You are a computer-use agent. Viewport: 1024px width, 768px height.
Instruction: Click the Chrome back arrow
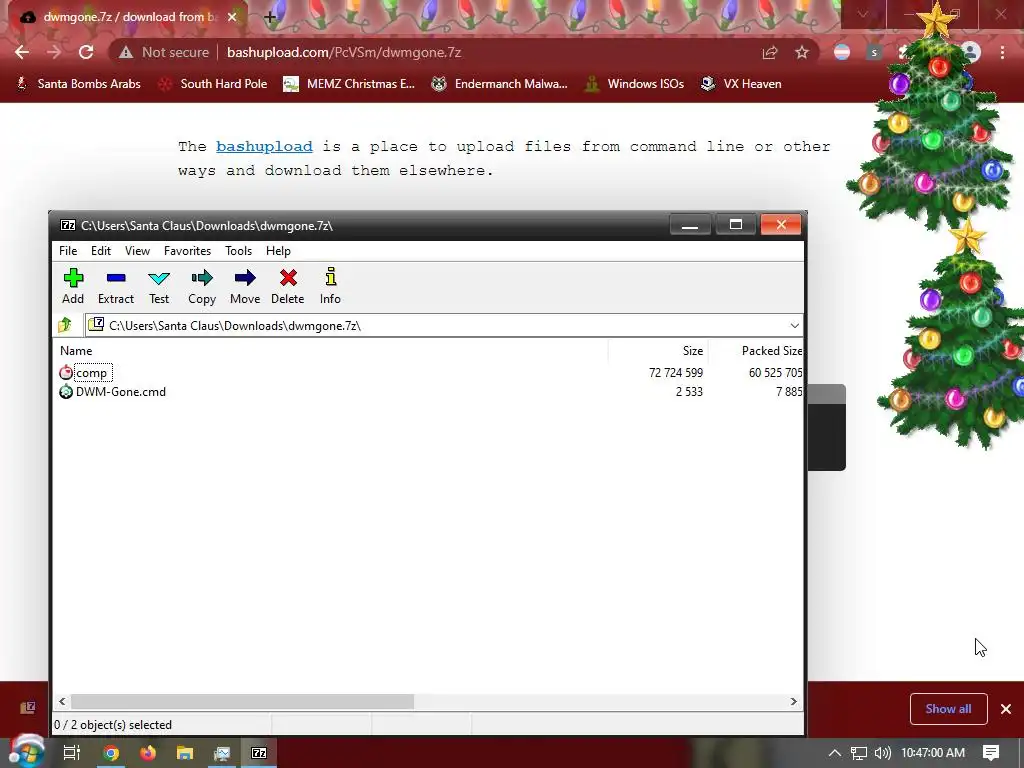tap(22, 52)
